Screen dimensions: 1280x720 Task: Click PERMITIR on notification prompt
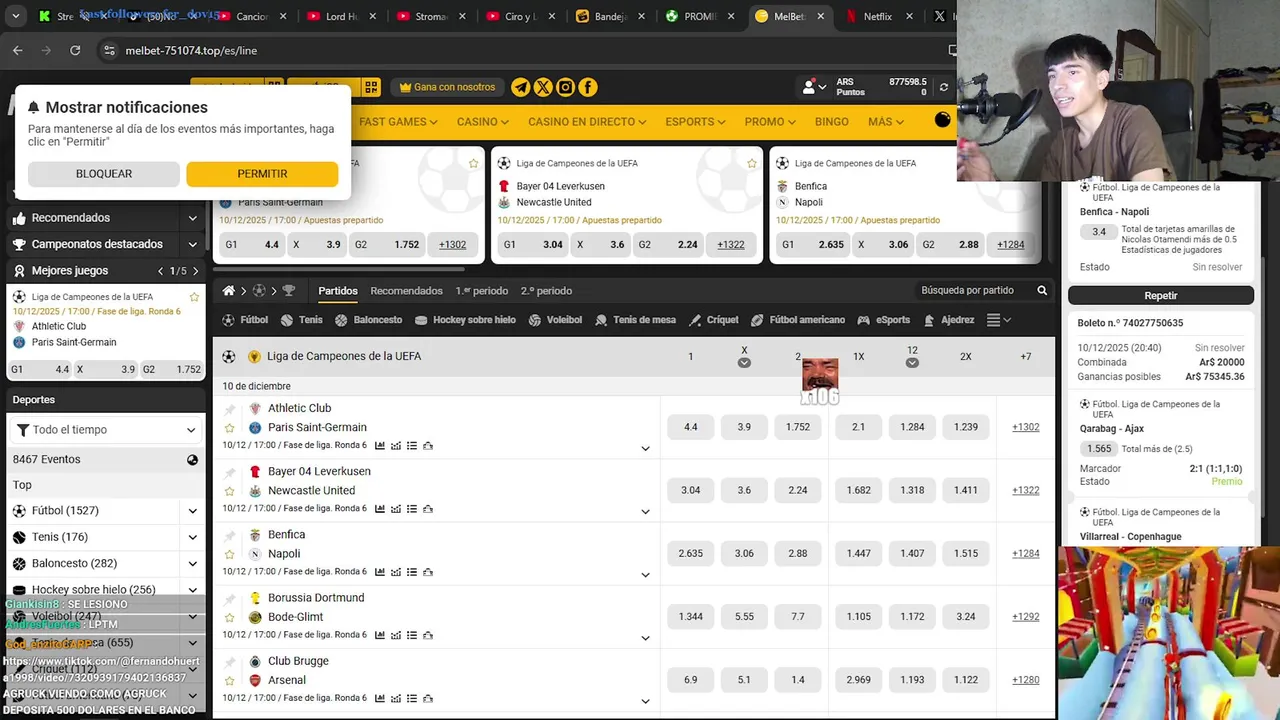click(262, 174)
